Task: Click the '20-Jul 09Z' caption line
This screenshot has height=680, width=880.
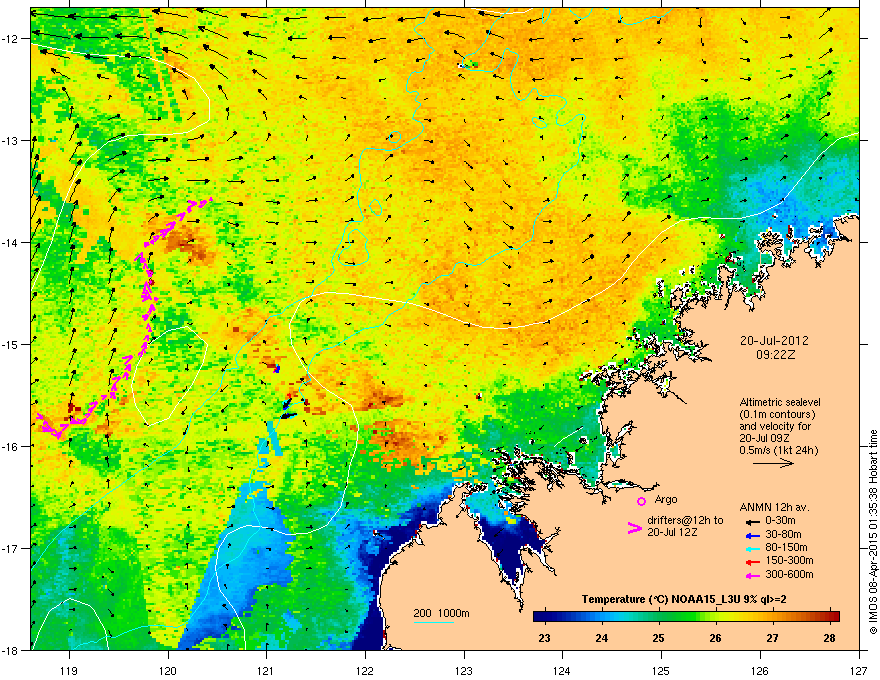Action: (x=764, y=438)
